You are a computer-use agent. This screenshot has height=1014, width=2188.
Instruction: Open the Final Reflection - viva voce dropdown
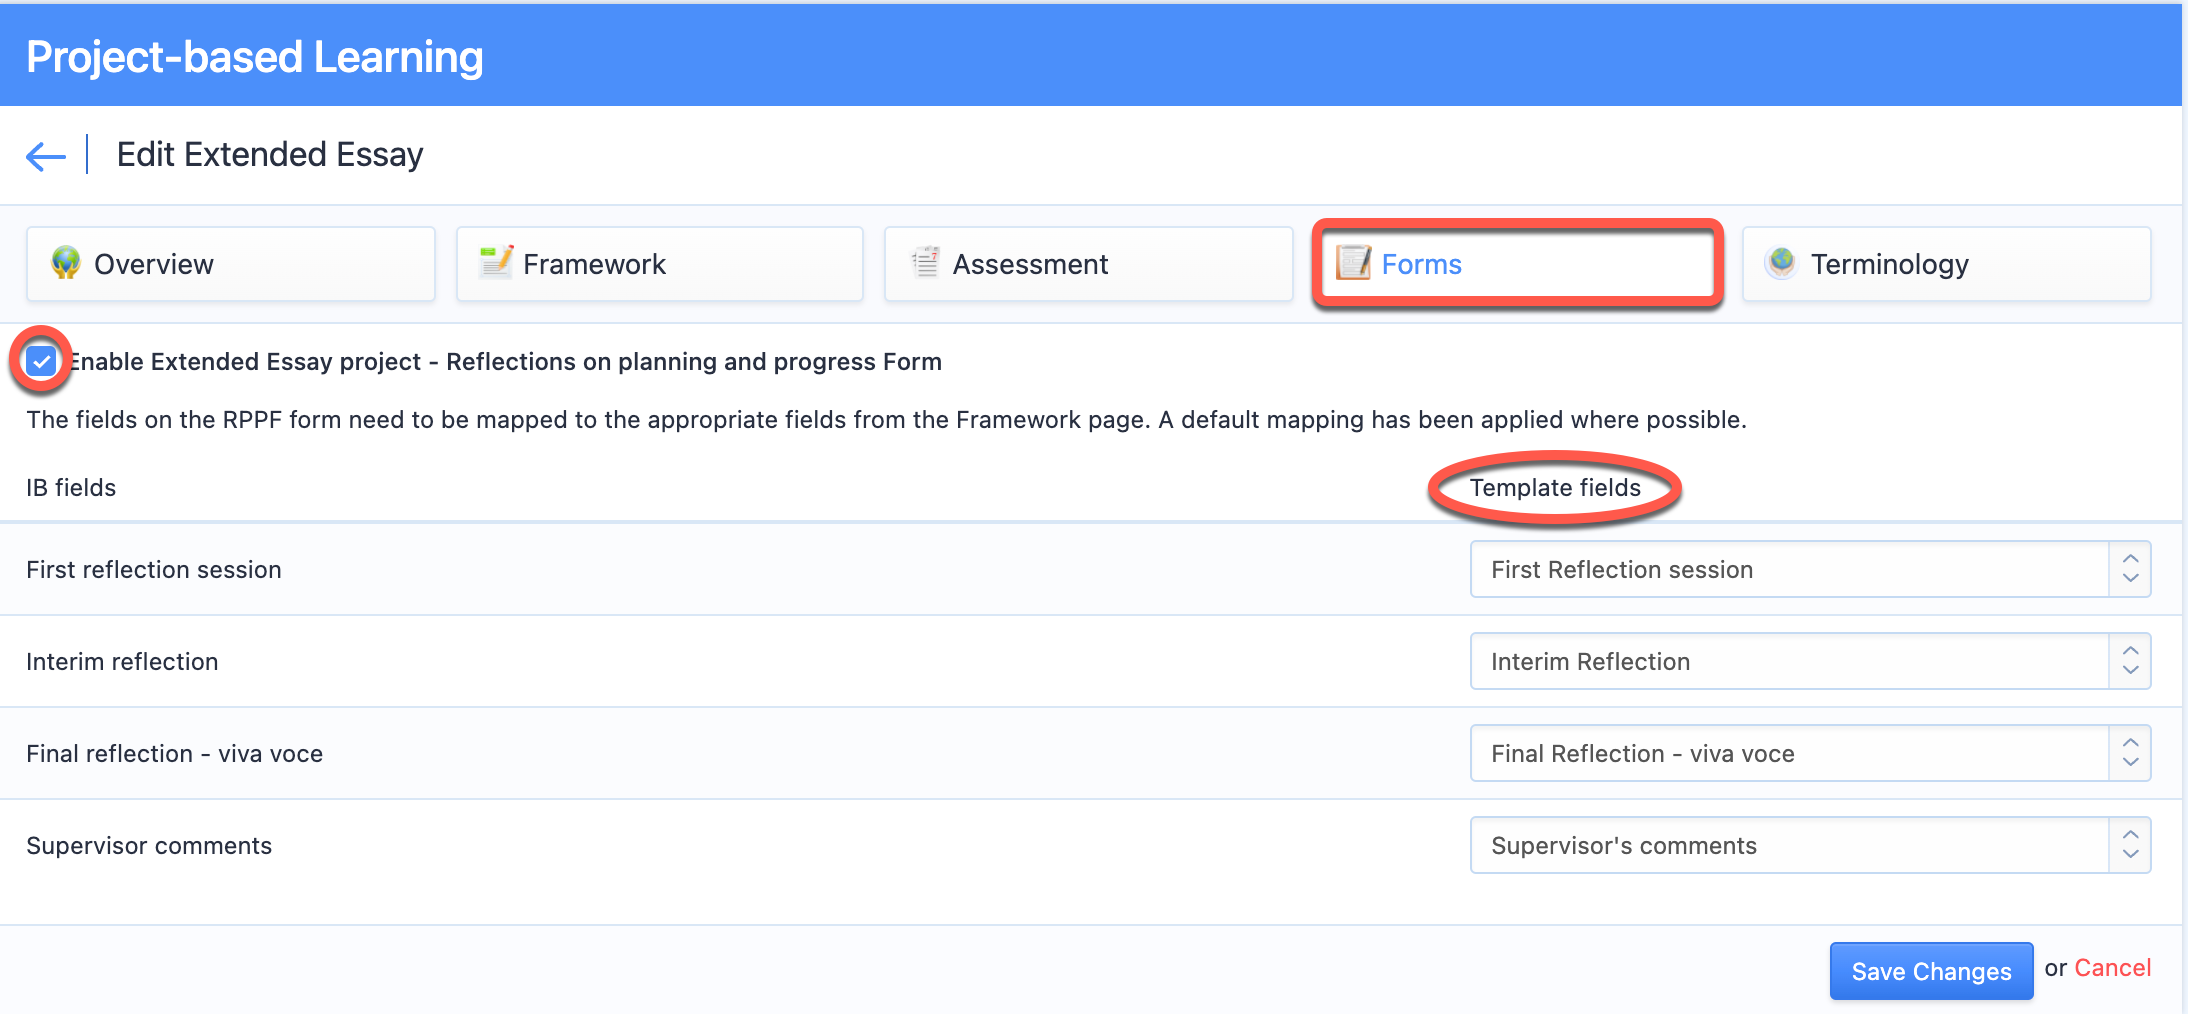click(x=1810, y=753)
